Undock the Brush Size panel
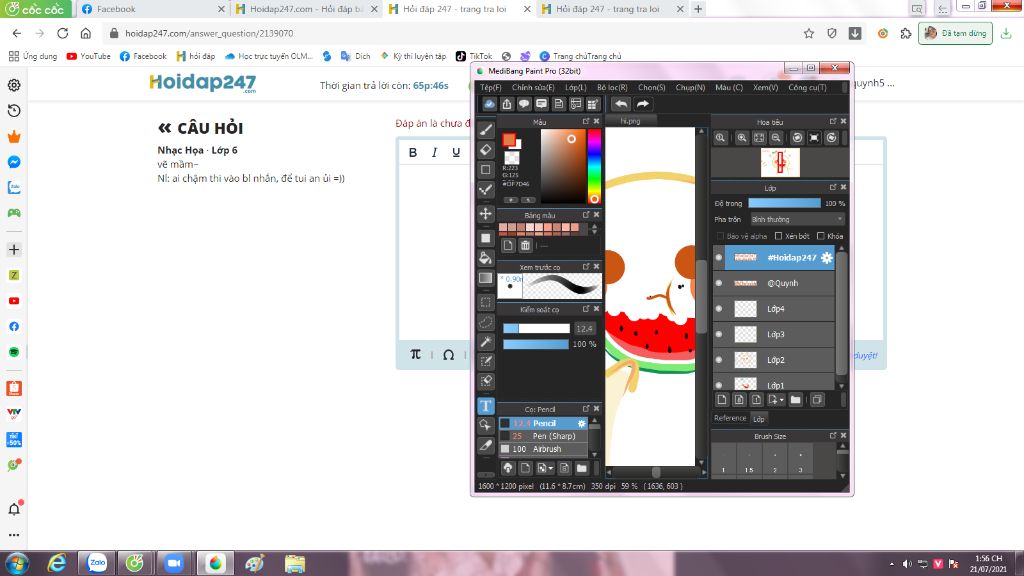The image size is (1024, 576). pyautogui.click(x=833, y=436)
